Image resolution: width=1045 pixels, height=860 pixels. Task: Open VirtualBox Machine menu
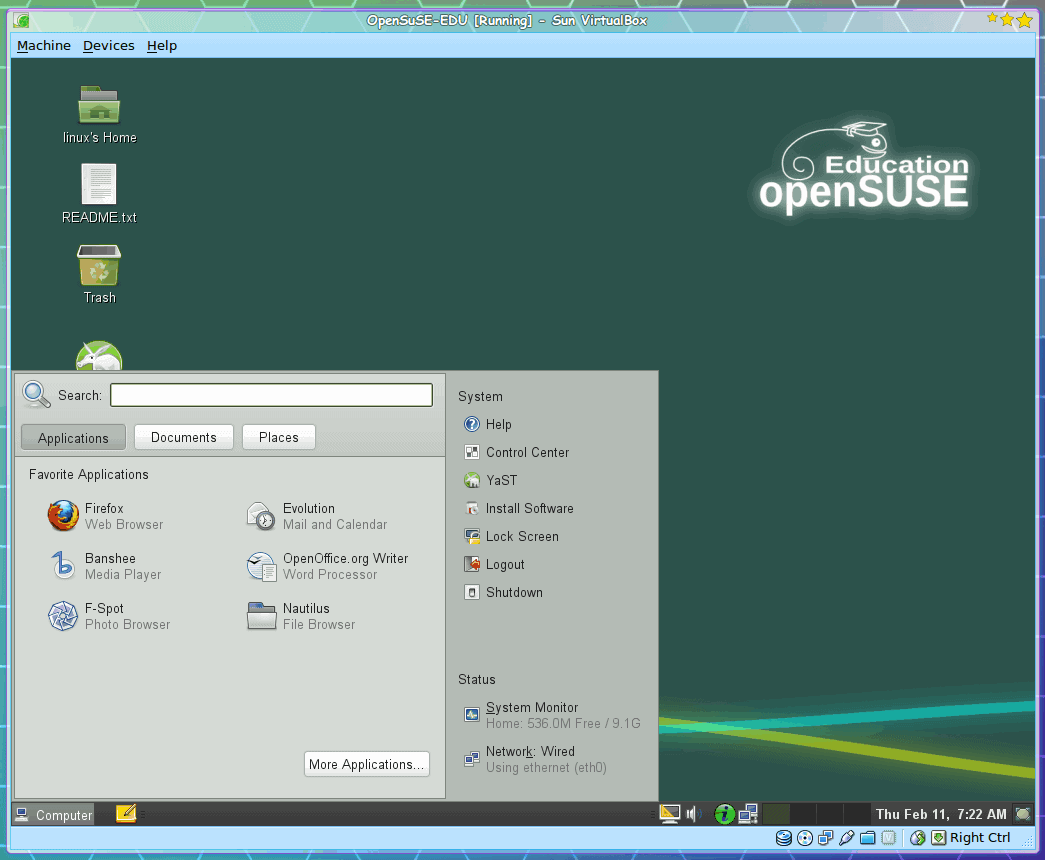[44, 45]
